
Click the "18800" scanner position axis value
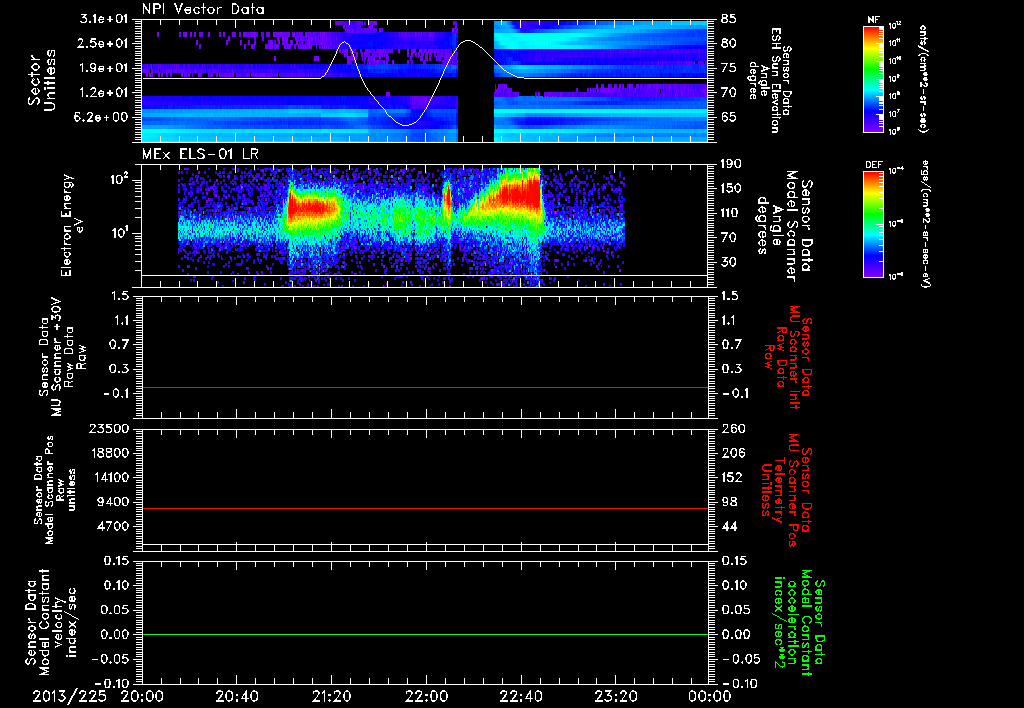[108, 453]
